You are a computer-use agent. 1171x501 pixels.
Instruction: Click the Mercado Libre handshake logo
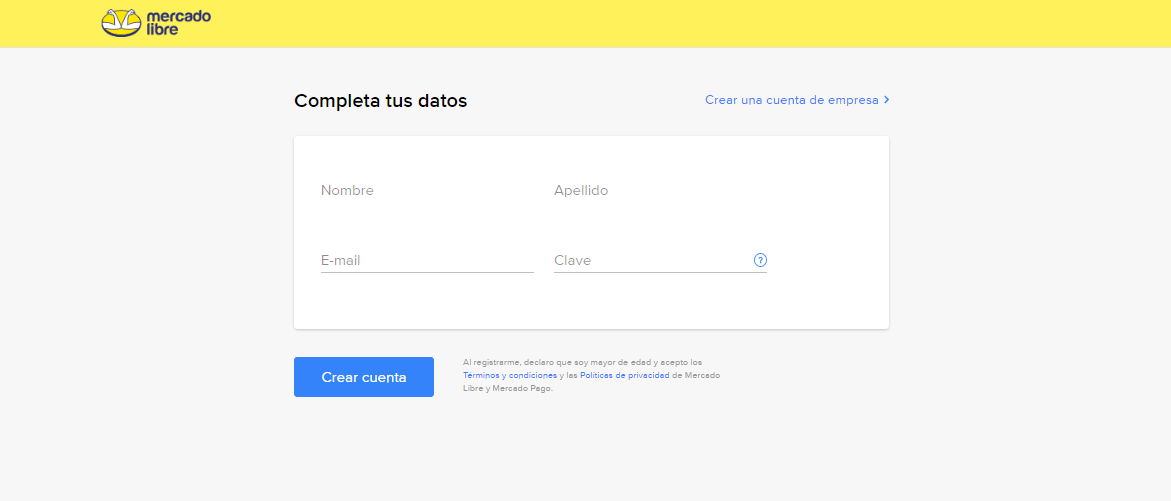121,23
